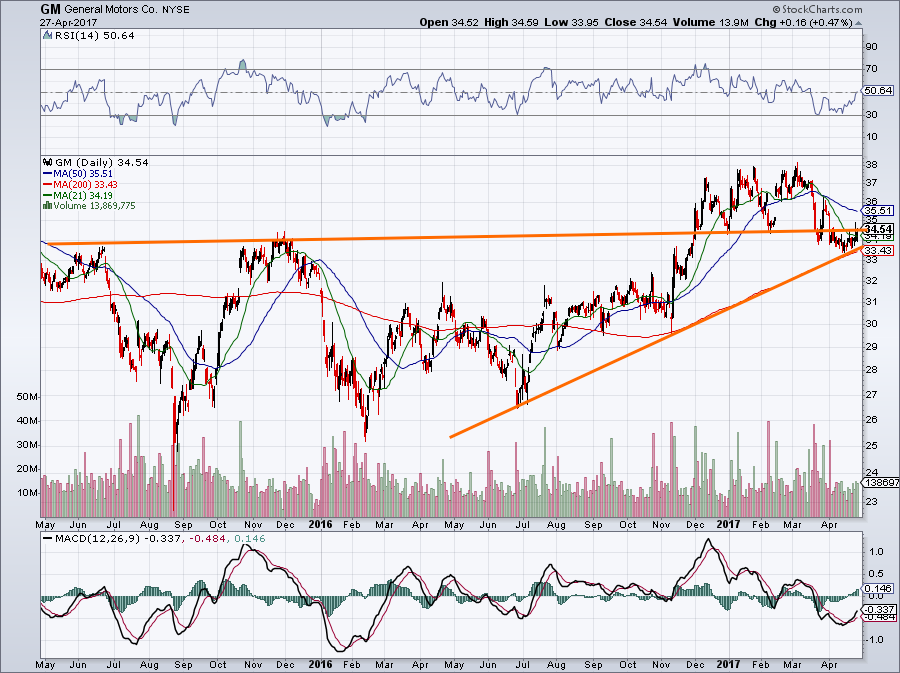Click the Open 34.52 value
The width and height of the screenshot is (900, 673).
coord(449,22)
